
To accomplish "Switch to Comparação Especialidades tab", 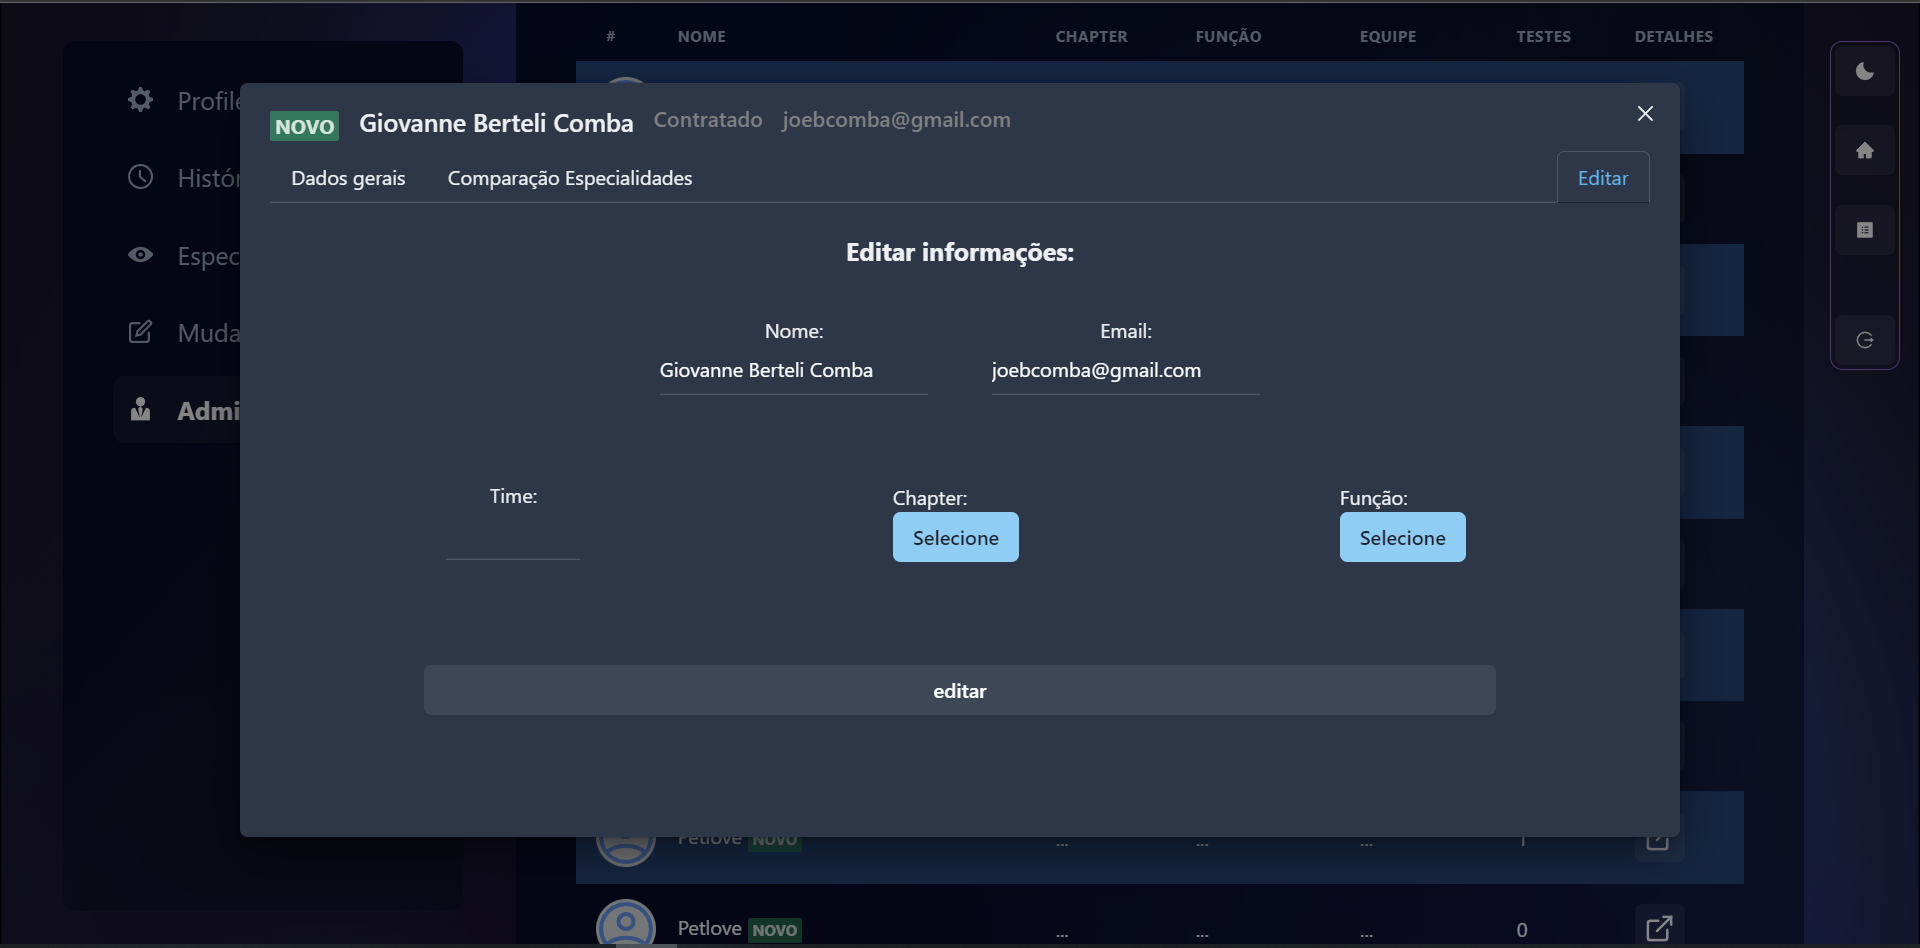I will point(569,178).
